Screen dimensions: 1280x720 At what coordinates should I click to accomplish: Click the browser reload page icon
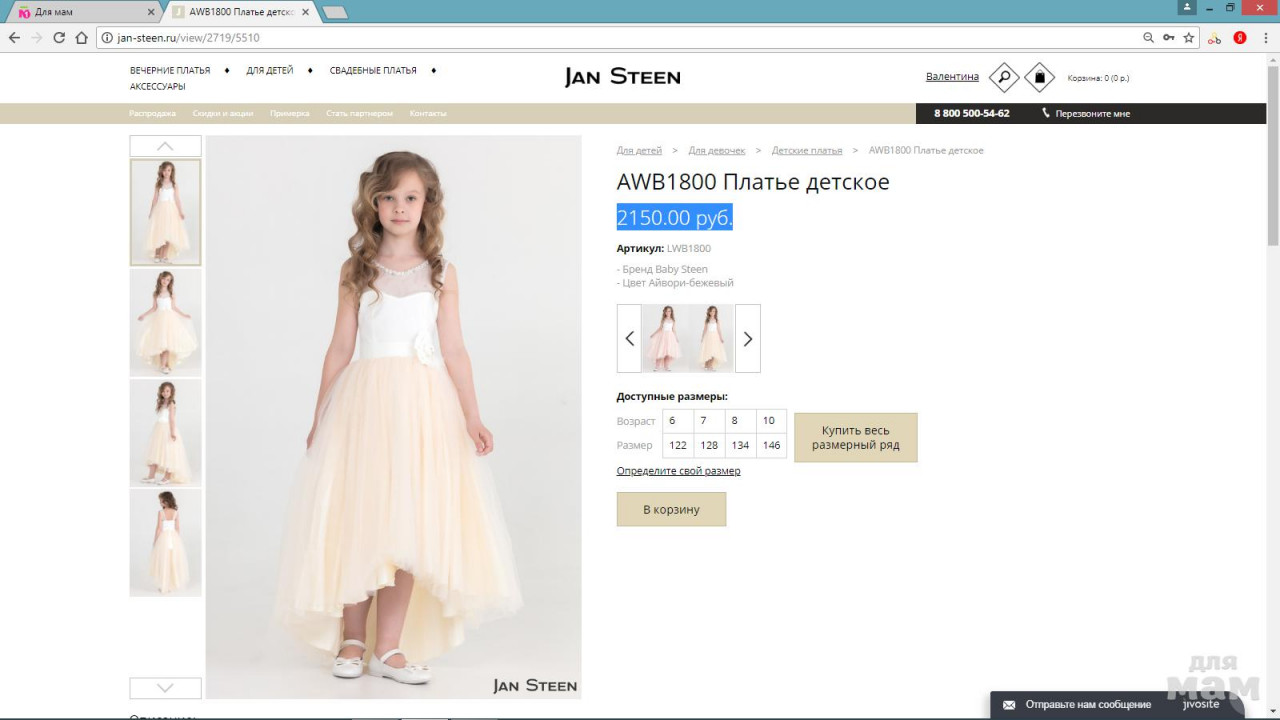59,38
